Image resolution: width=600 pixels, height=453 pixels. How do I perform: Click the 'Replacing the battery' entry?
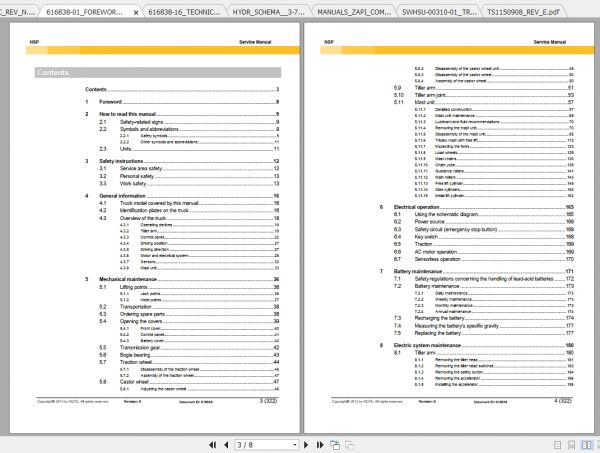tap(438, 333)
